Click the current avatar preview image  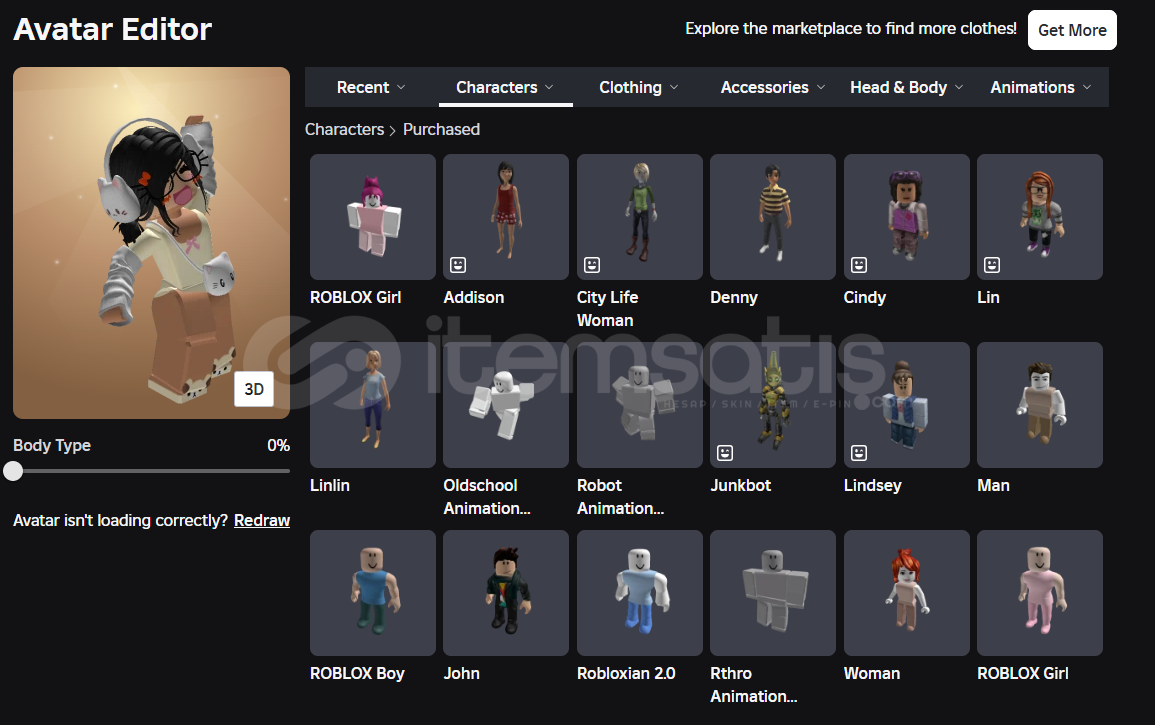150,240
